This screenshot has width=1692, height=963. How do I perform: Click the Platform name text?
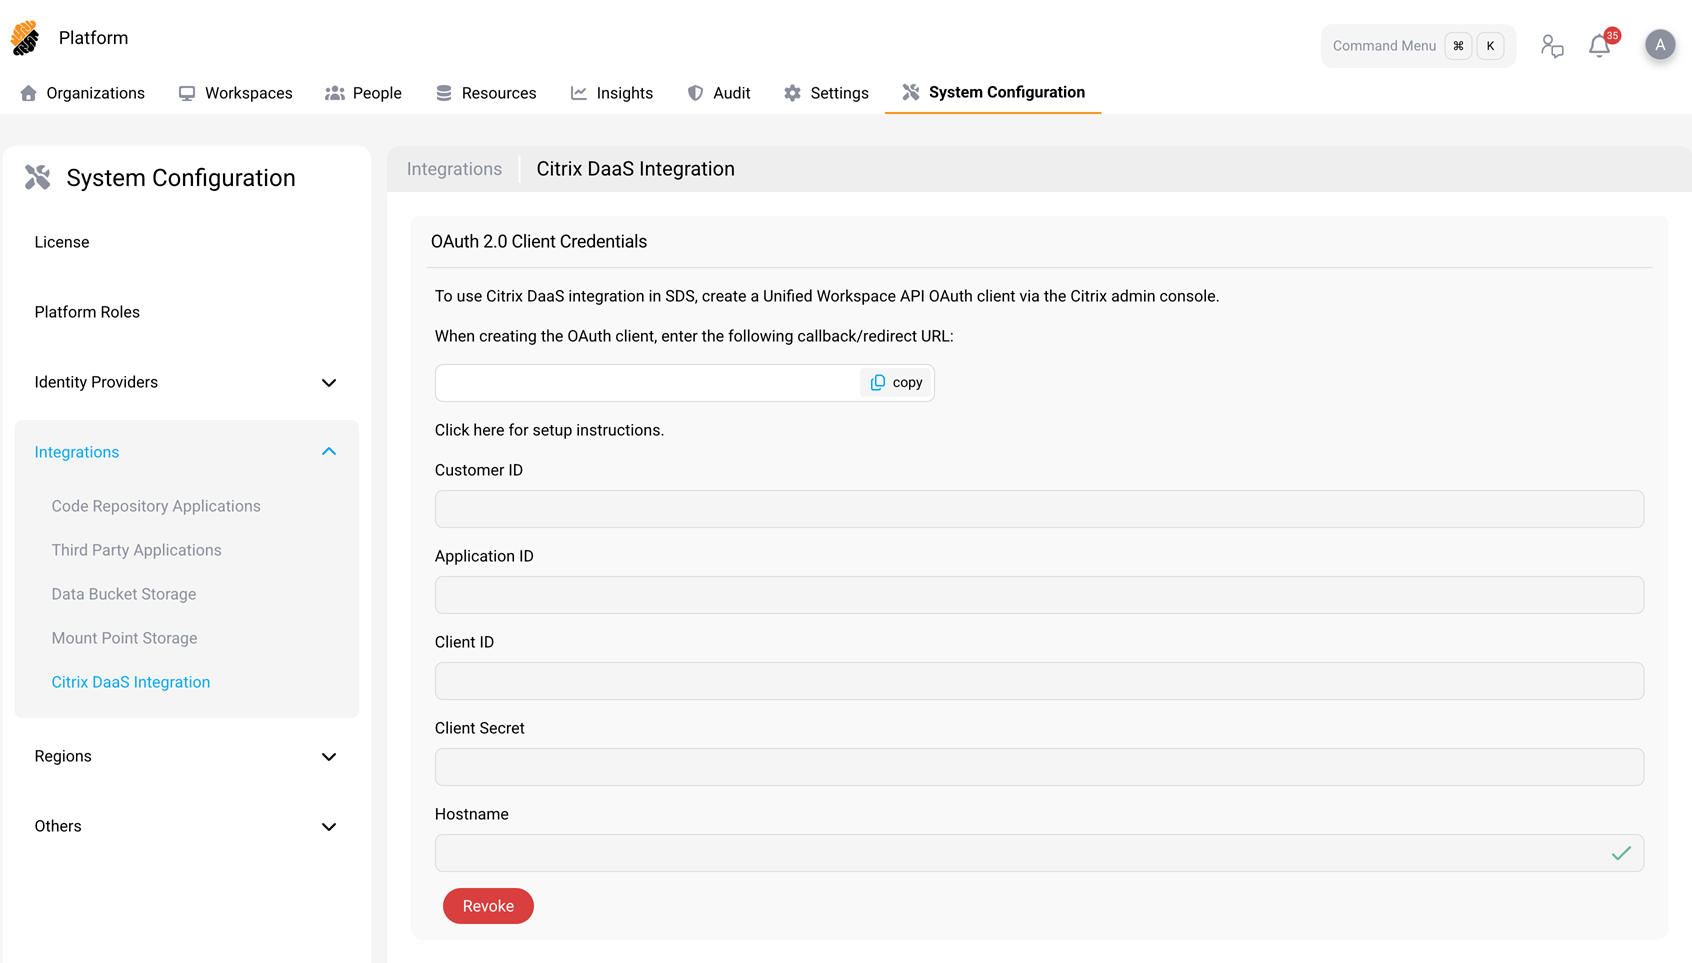pyautogui.click(x=93, y=38)
